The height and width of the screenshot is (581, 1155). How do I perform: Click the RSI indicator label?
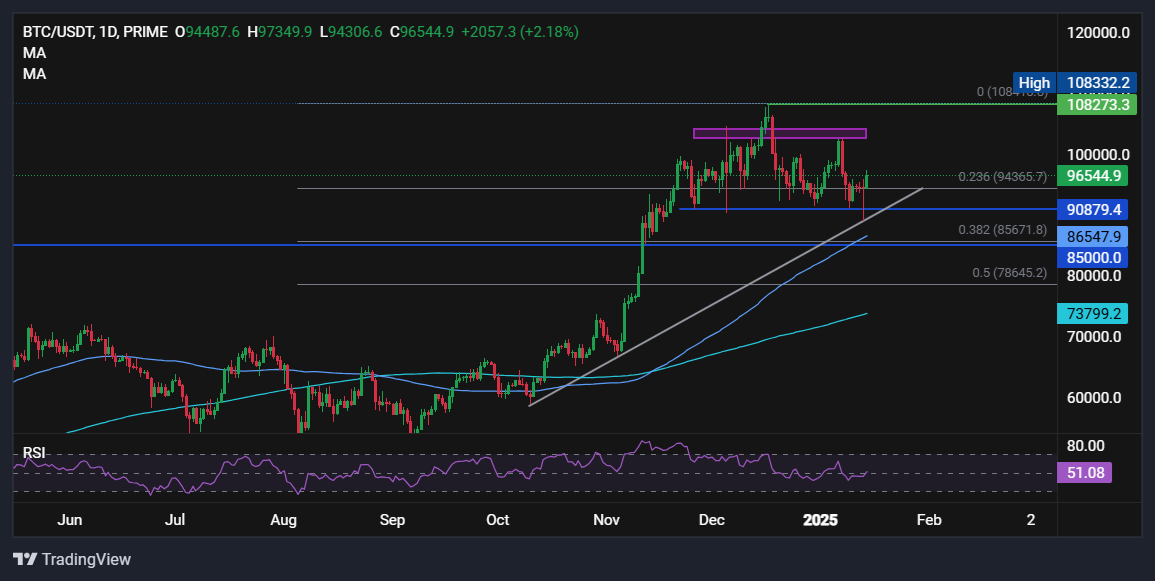34,452
